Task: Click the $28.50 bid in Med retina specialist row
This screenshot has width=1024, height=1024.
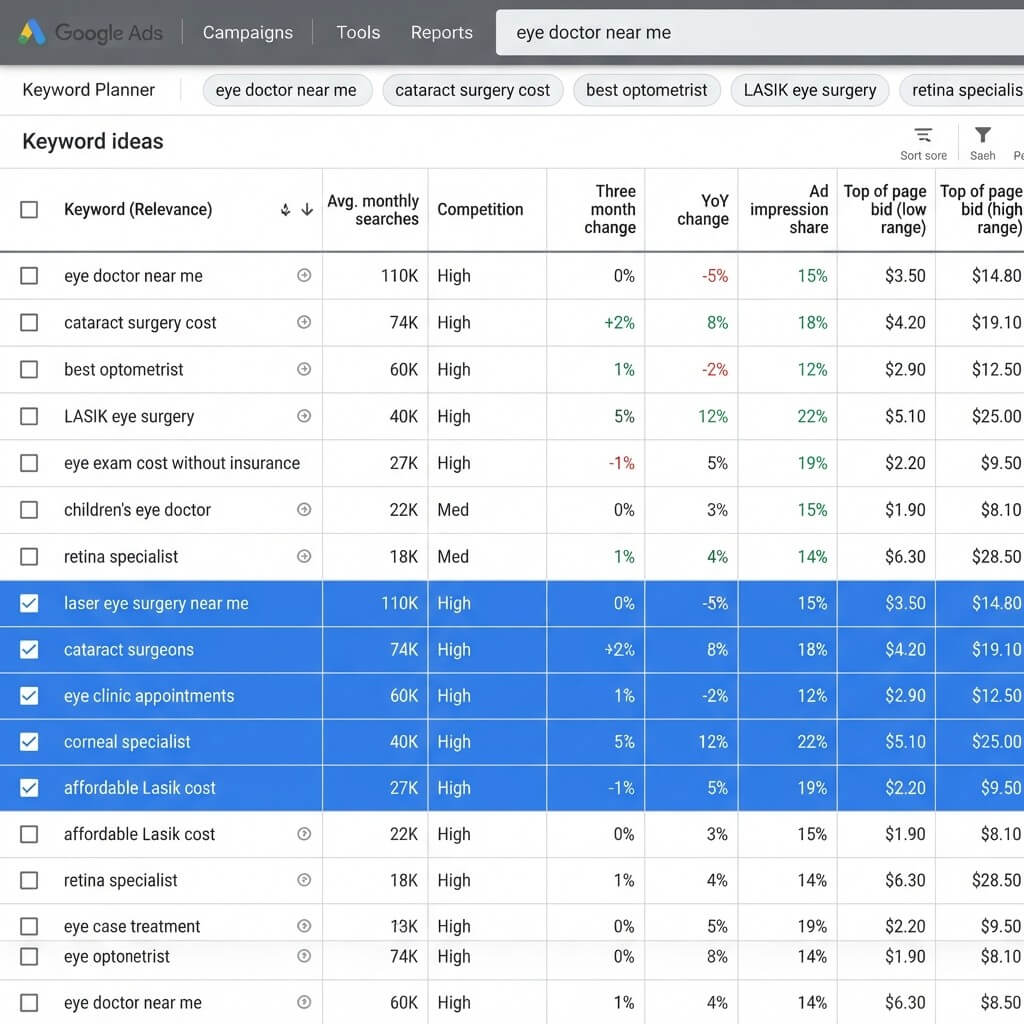Action: coord(996,556)
